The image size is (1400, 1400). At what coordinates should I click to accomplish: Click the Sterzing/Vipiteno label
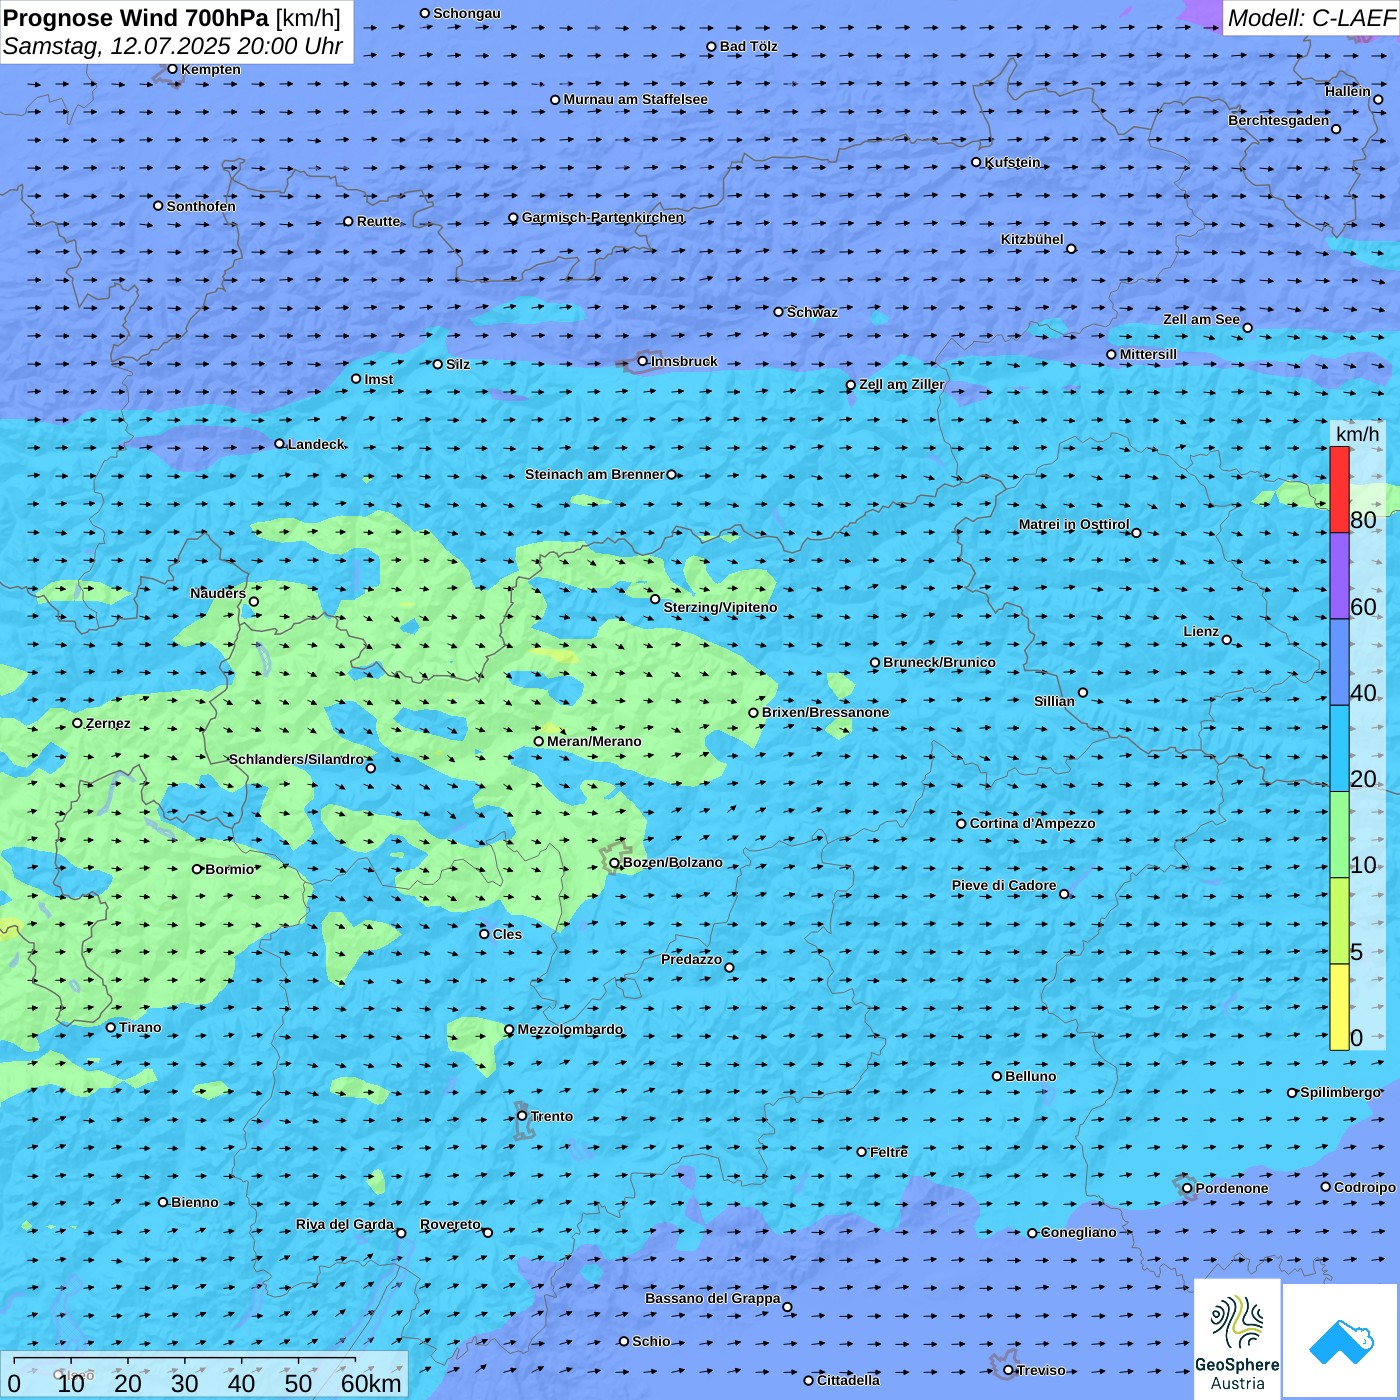(720, 607)
